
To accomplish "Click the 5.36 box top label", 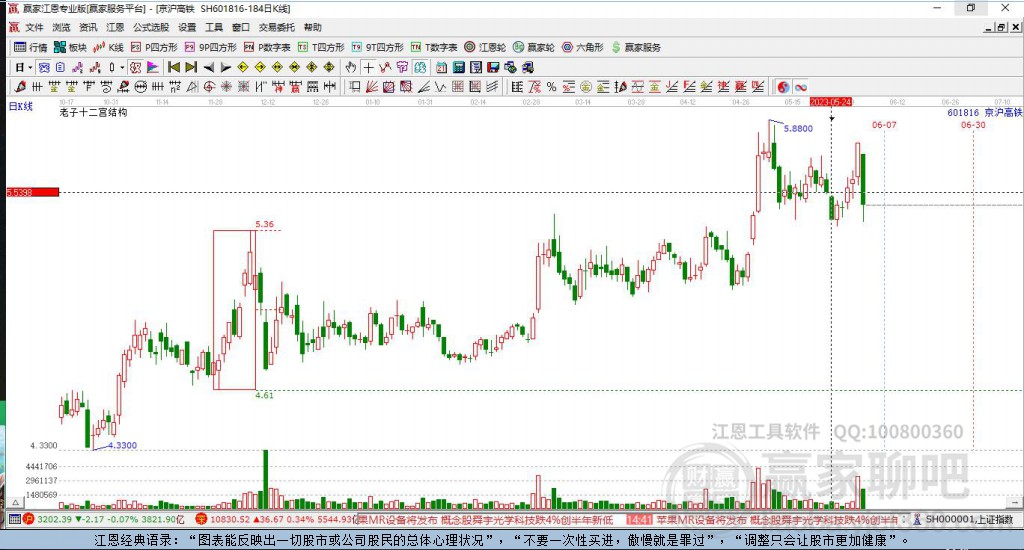I will [264, 224].
